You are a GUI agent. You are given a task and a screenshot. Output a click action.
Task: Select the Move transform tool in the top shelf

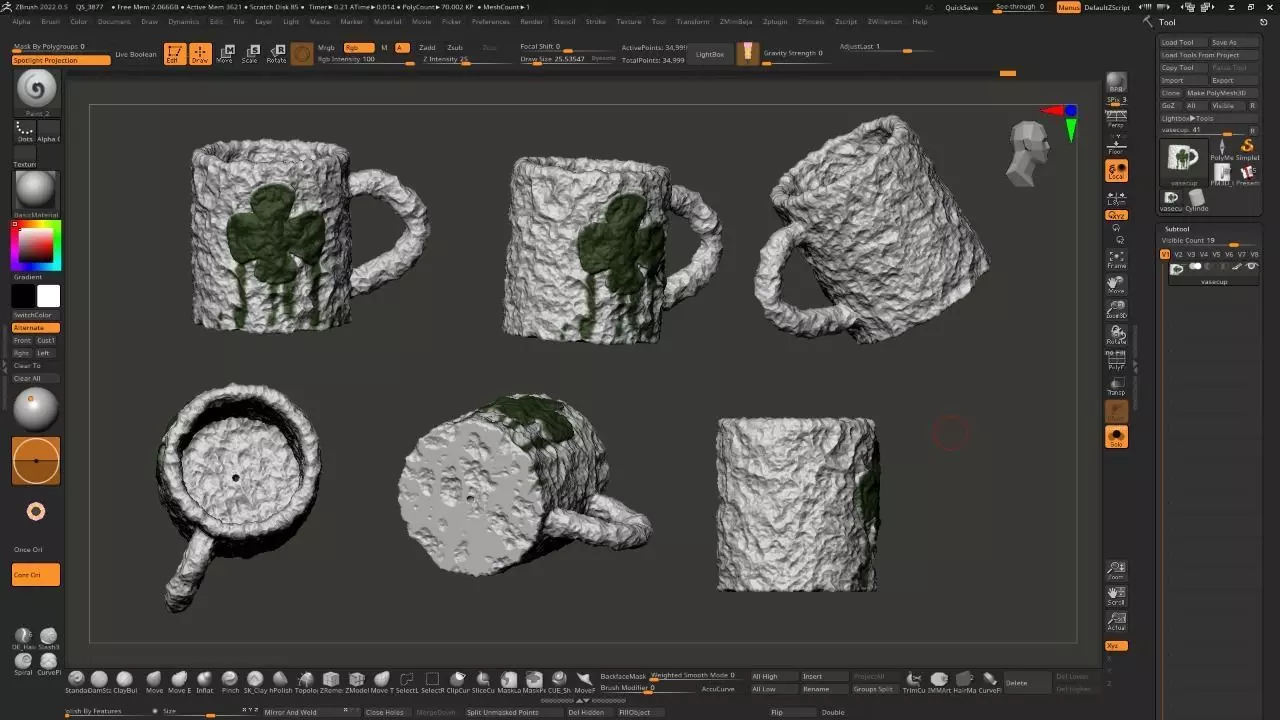click(x=225, y=54)
